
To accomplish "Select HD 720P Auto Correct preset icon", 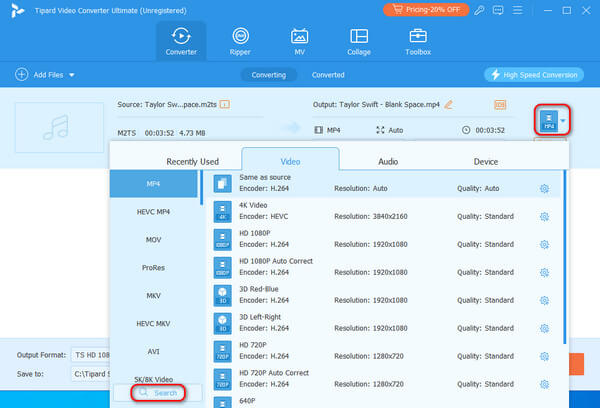I will [222, 379].
